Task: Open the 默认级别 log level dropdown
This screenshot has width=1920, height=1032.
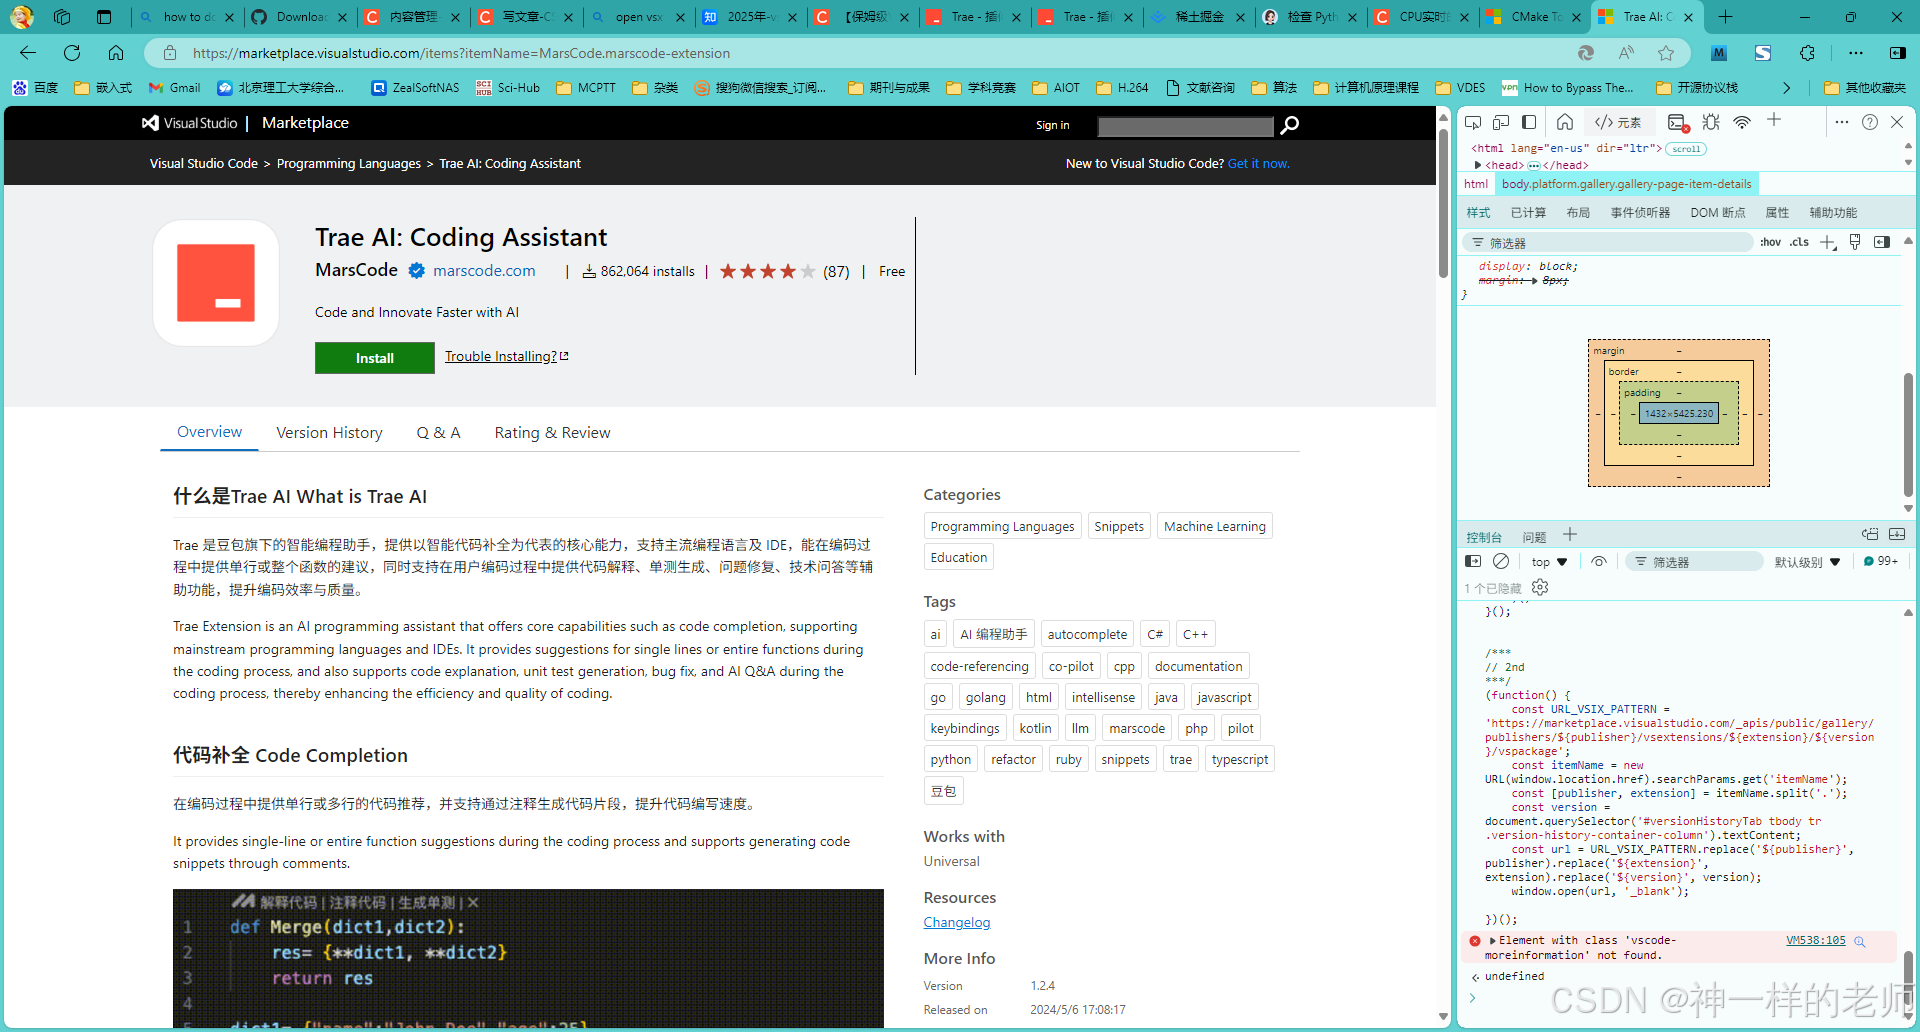Action: click(x=1807, y=562)
